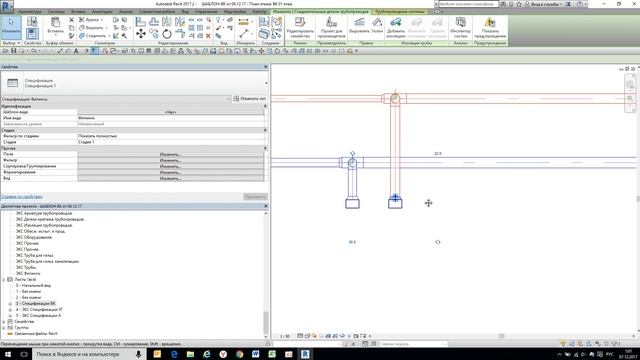Open Инспектор систем system inspector
Image resolution: width=640 pixels, height=360 pixels.
[x=460, y=27]
